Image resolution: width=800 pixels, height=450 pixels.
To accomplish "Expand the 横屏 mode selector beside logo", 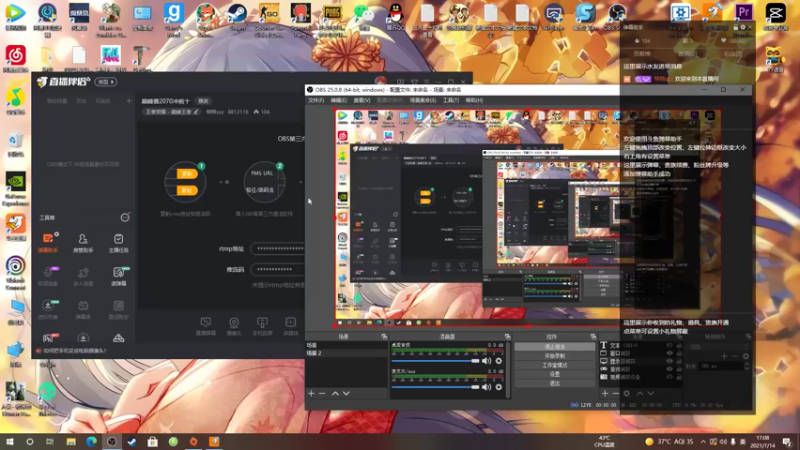I will (106, 82).
